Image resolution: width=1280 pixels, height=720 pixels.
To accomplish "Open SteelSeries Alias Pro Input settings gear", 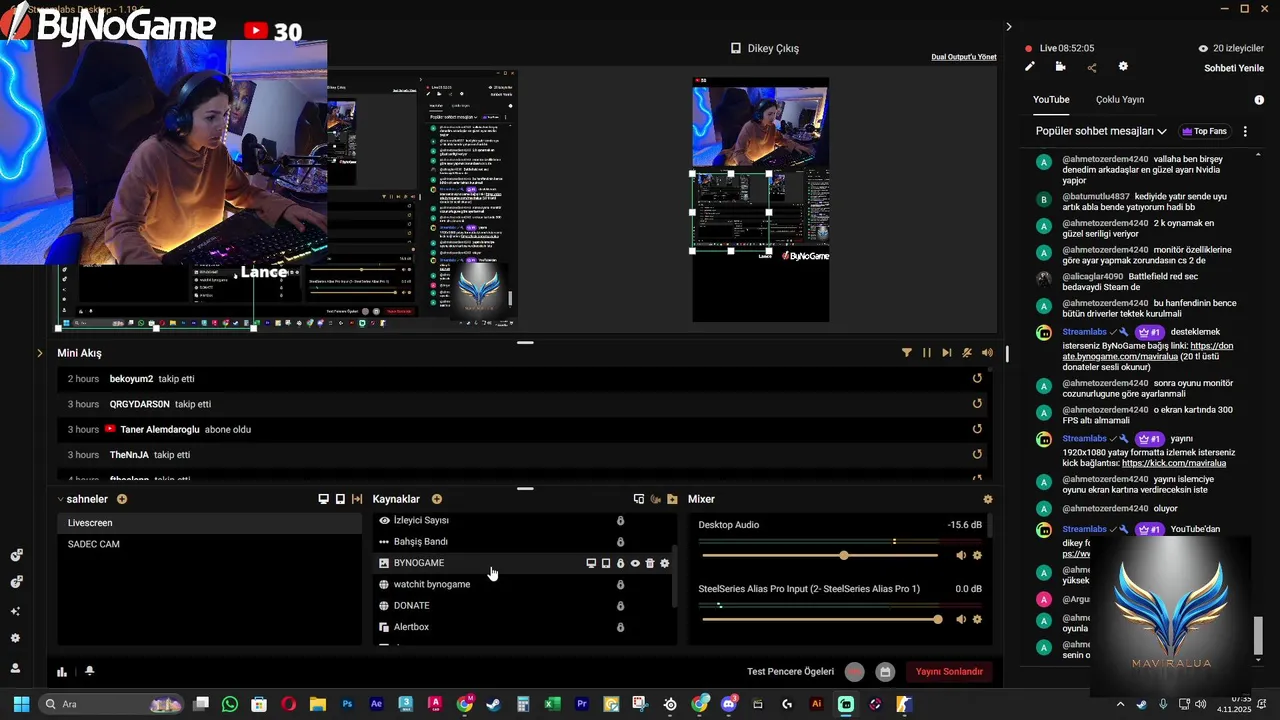I will tap(977, 619).
